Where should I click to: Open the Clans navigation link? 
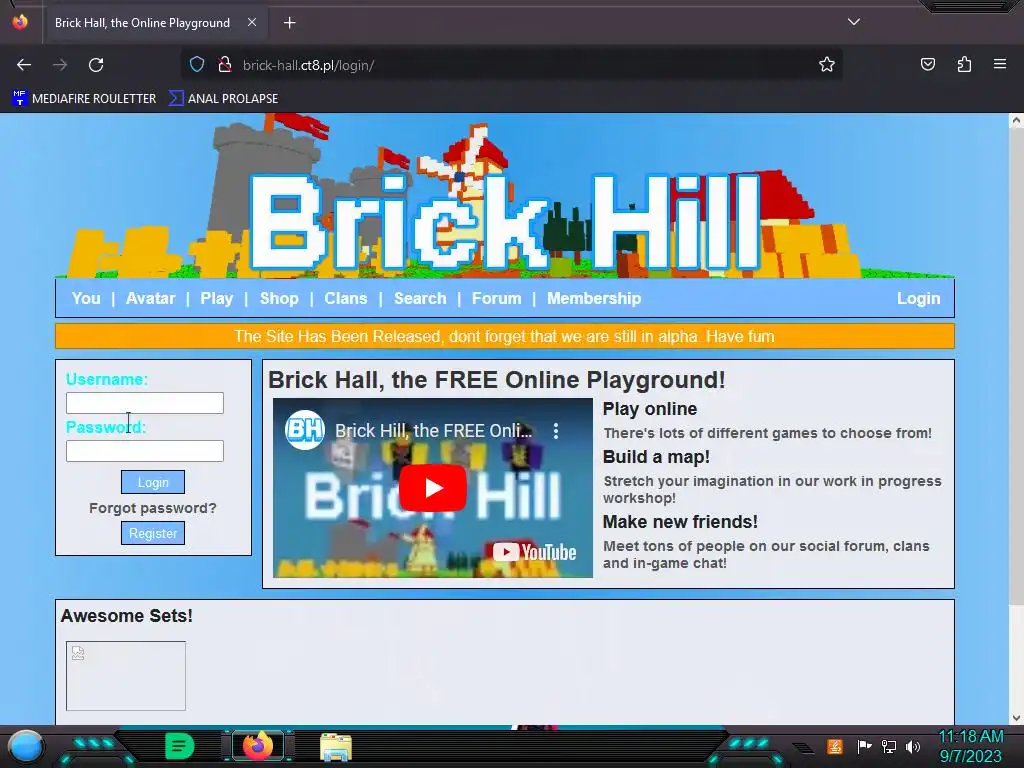tap(345, 298)
